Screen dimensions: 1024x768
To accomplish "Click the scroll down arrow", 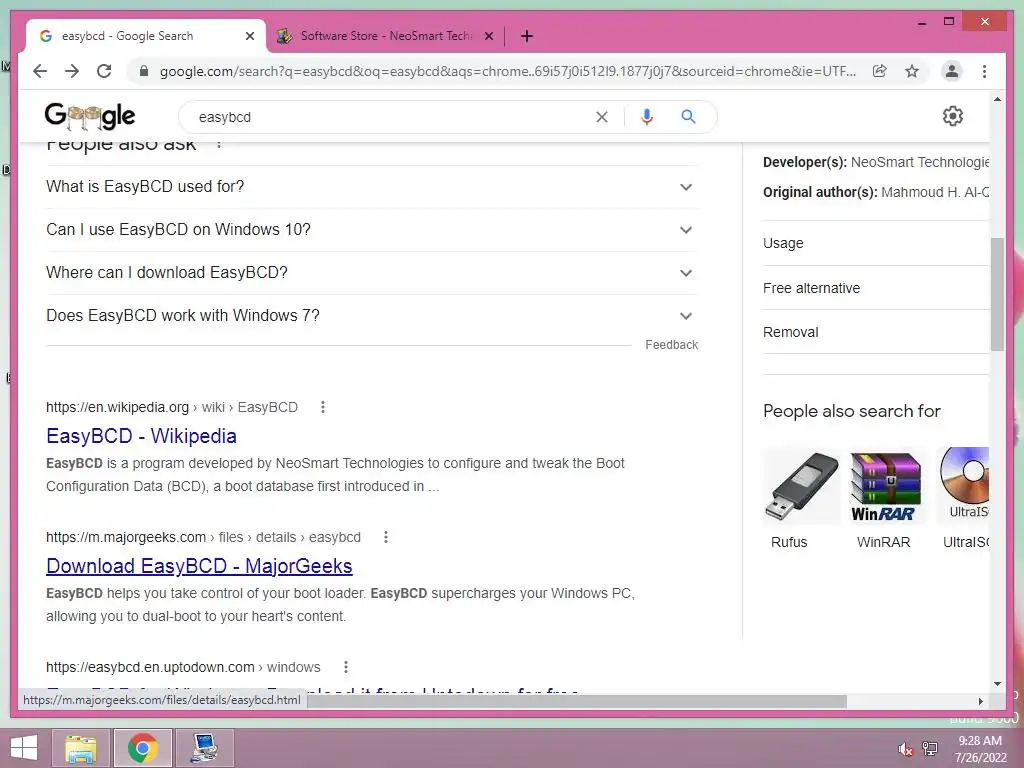I will (997, 684).
